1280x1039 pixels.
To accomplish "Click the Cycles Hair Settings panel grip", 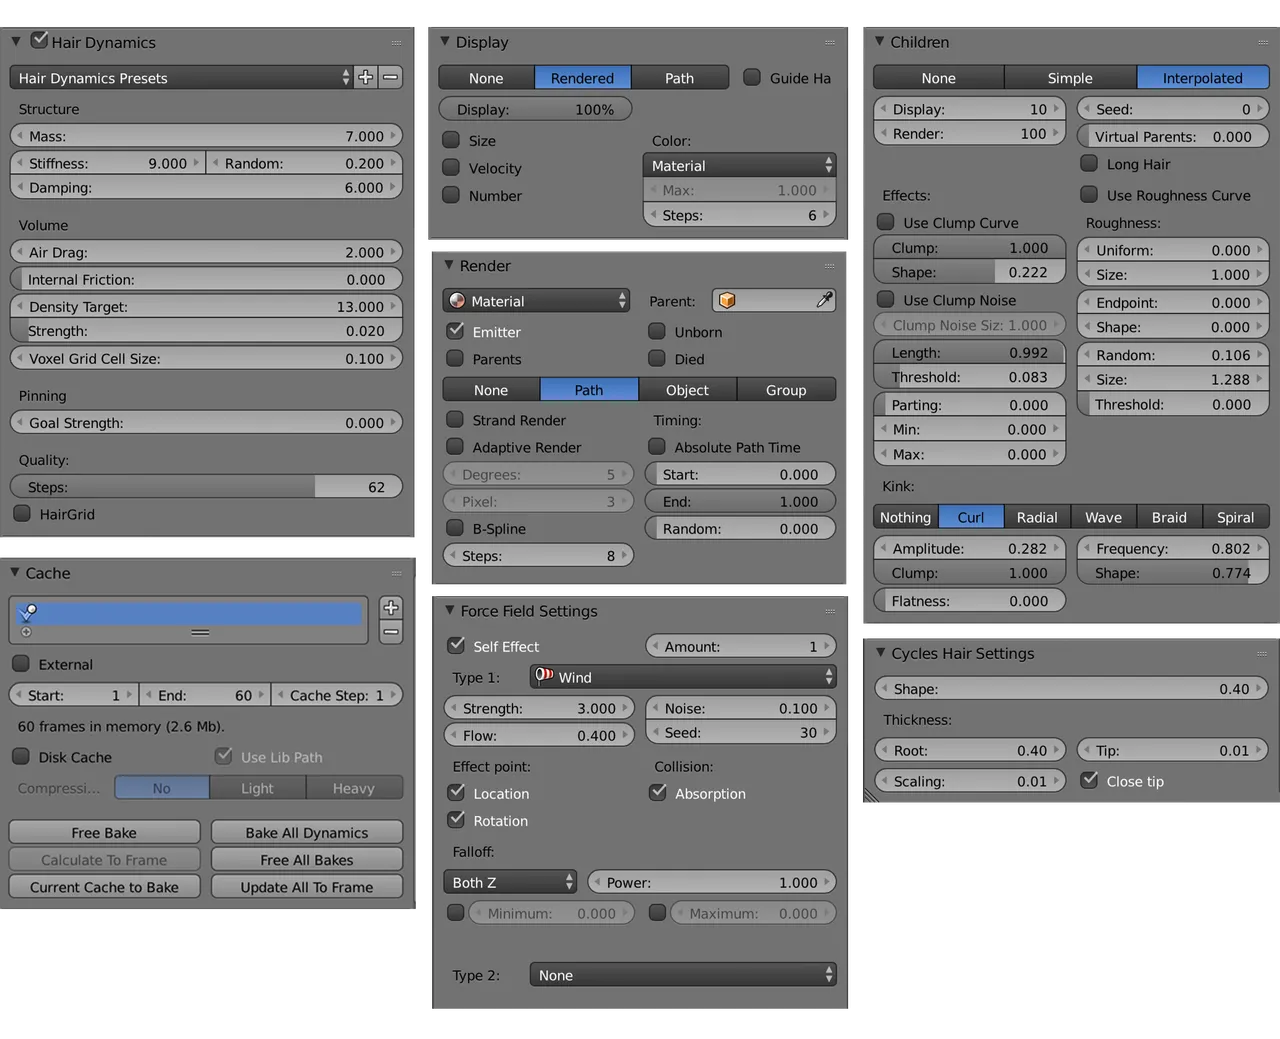I will coord(1262,653).
